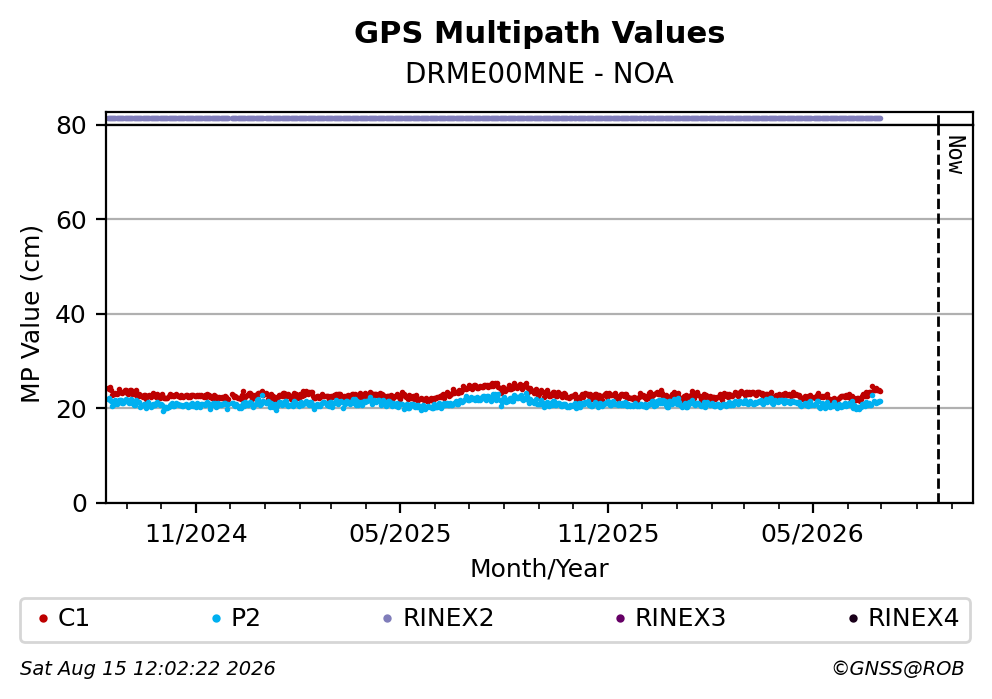Click the ©GNSS@ROB credit text
This screenshot has width=992, height=699.
point(898,669)
